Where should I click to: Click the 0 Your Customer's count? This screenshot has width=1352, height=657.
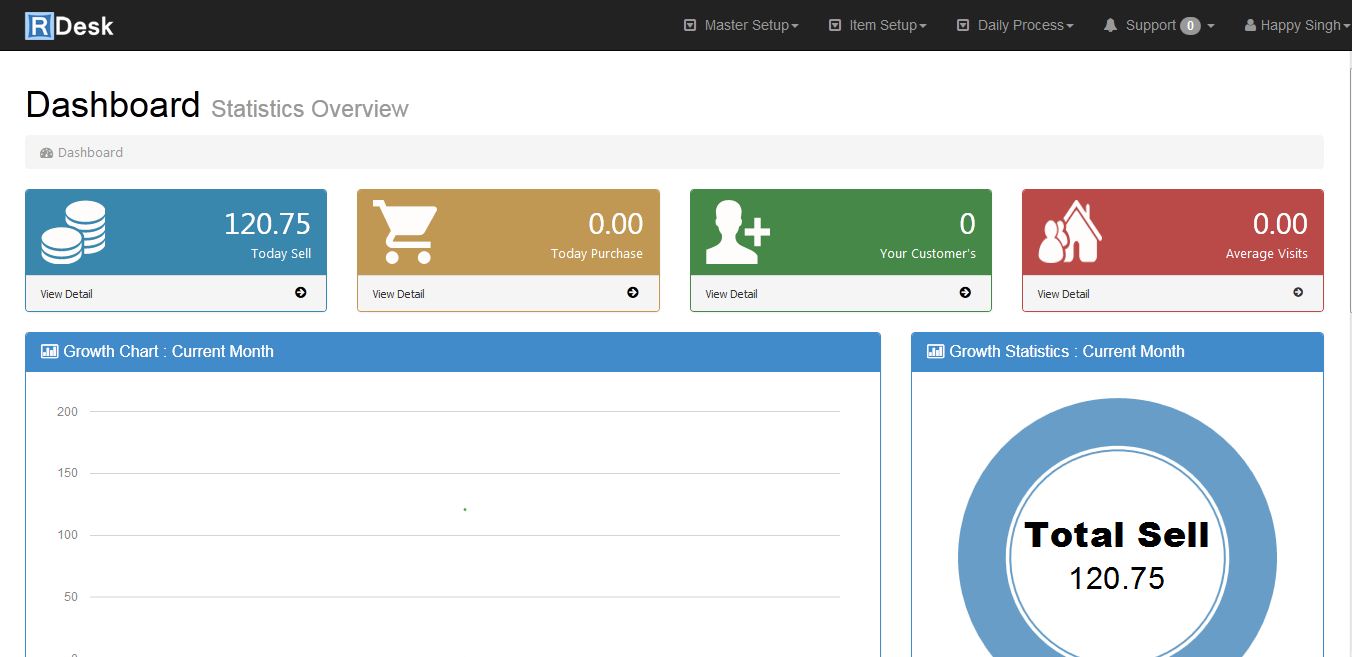967,224
